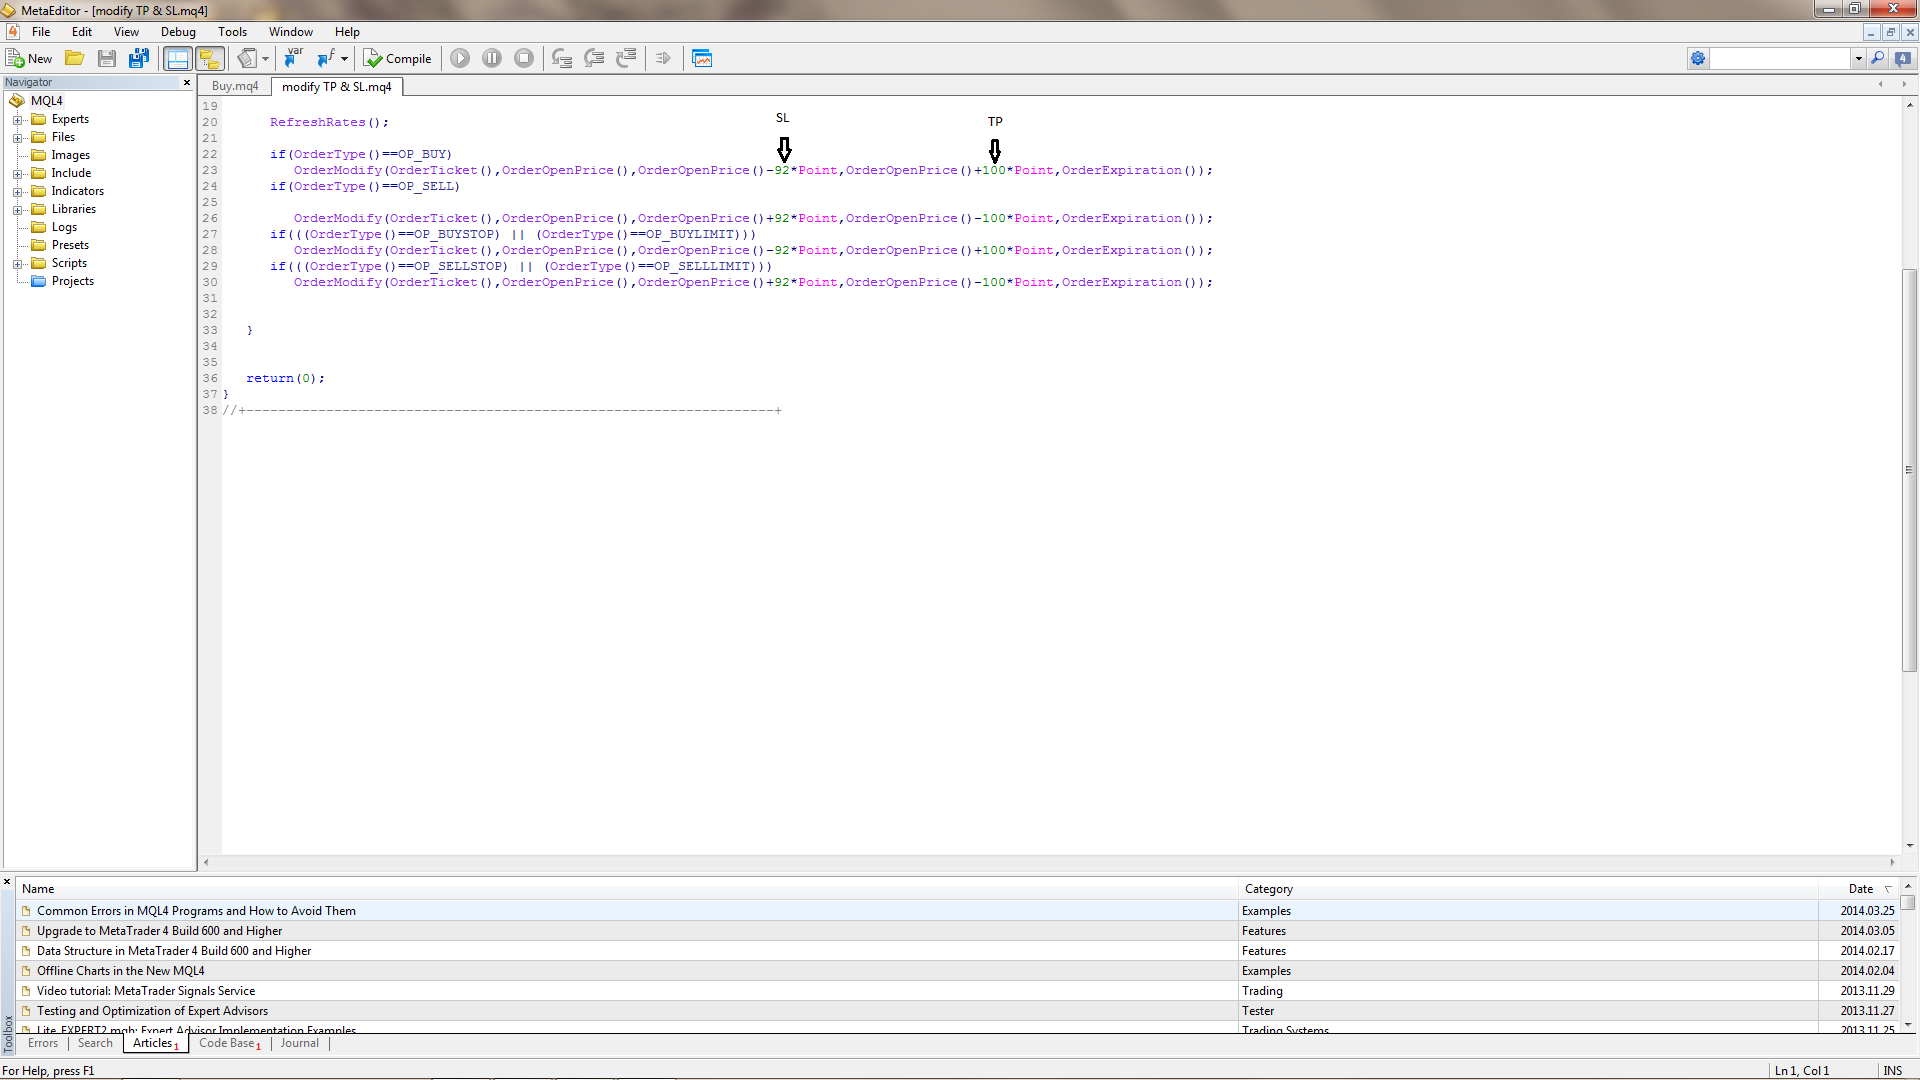Viewport: 1920px width, 1080px height.
Task: Open article Offline Charts in the New MQL4
Action: tap(121, 971)
